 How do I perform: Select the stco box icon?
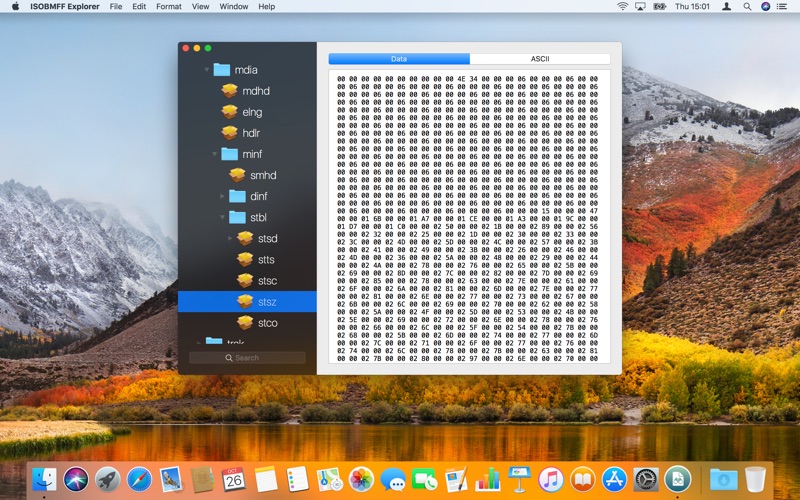pyautogui.click(x=245, y=322)
